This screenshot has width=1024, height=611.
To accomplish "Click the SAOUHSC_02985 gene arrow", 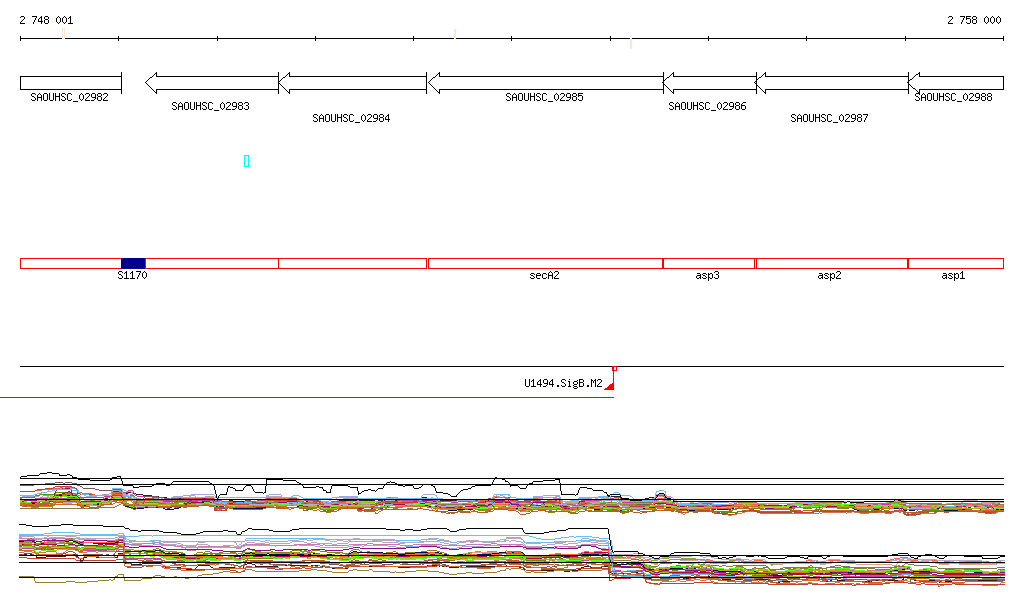I will click(545, 83).
